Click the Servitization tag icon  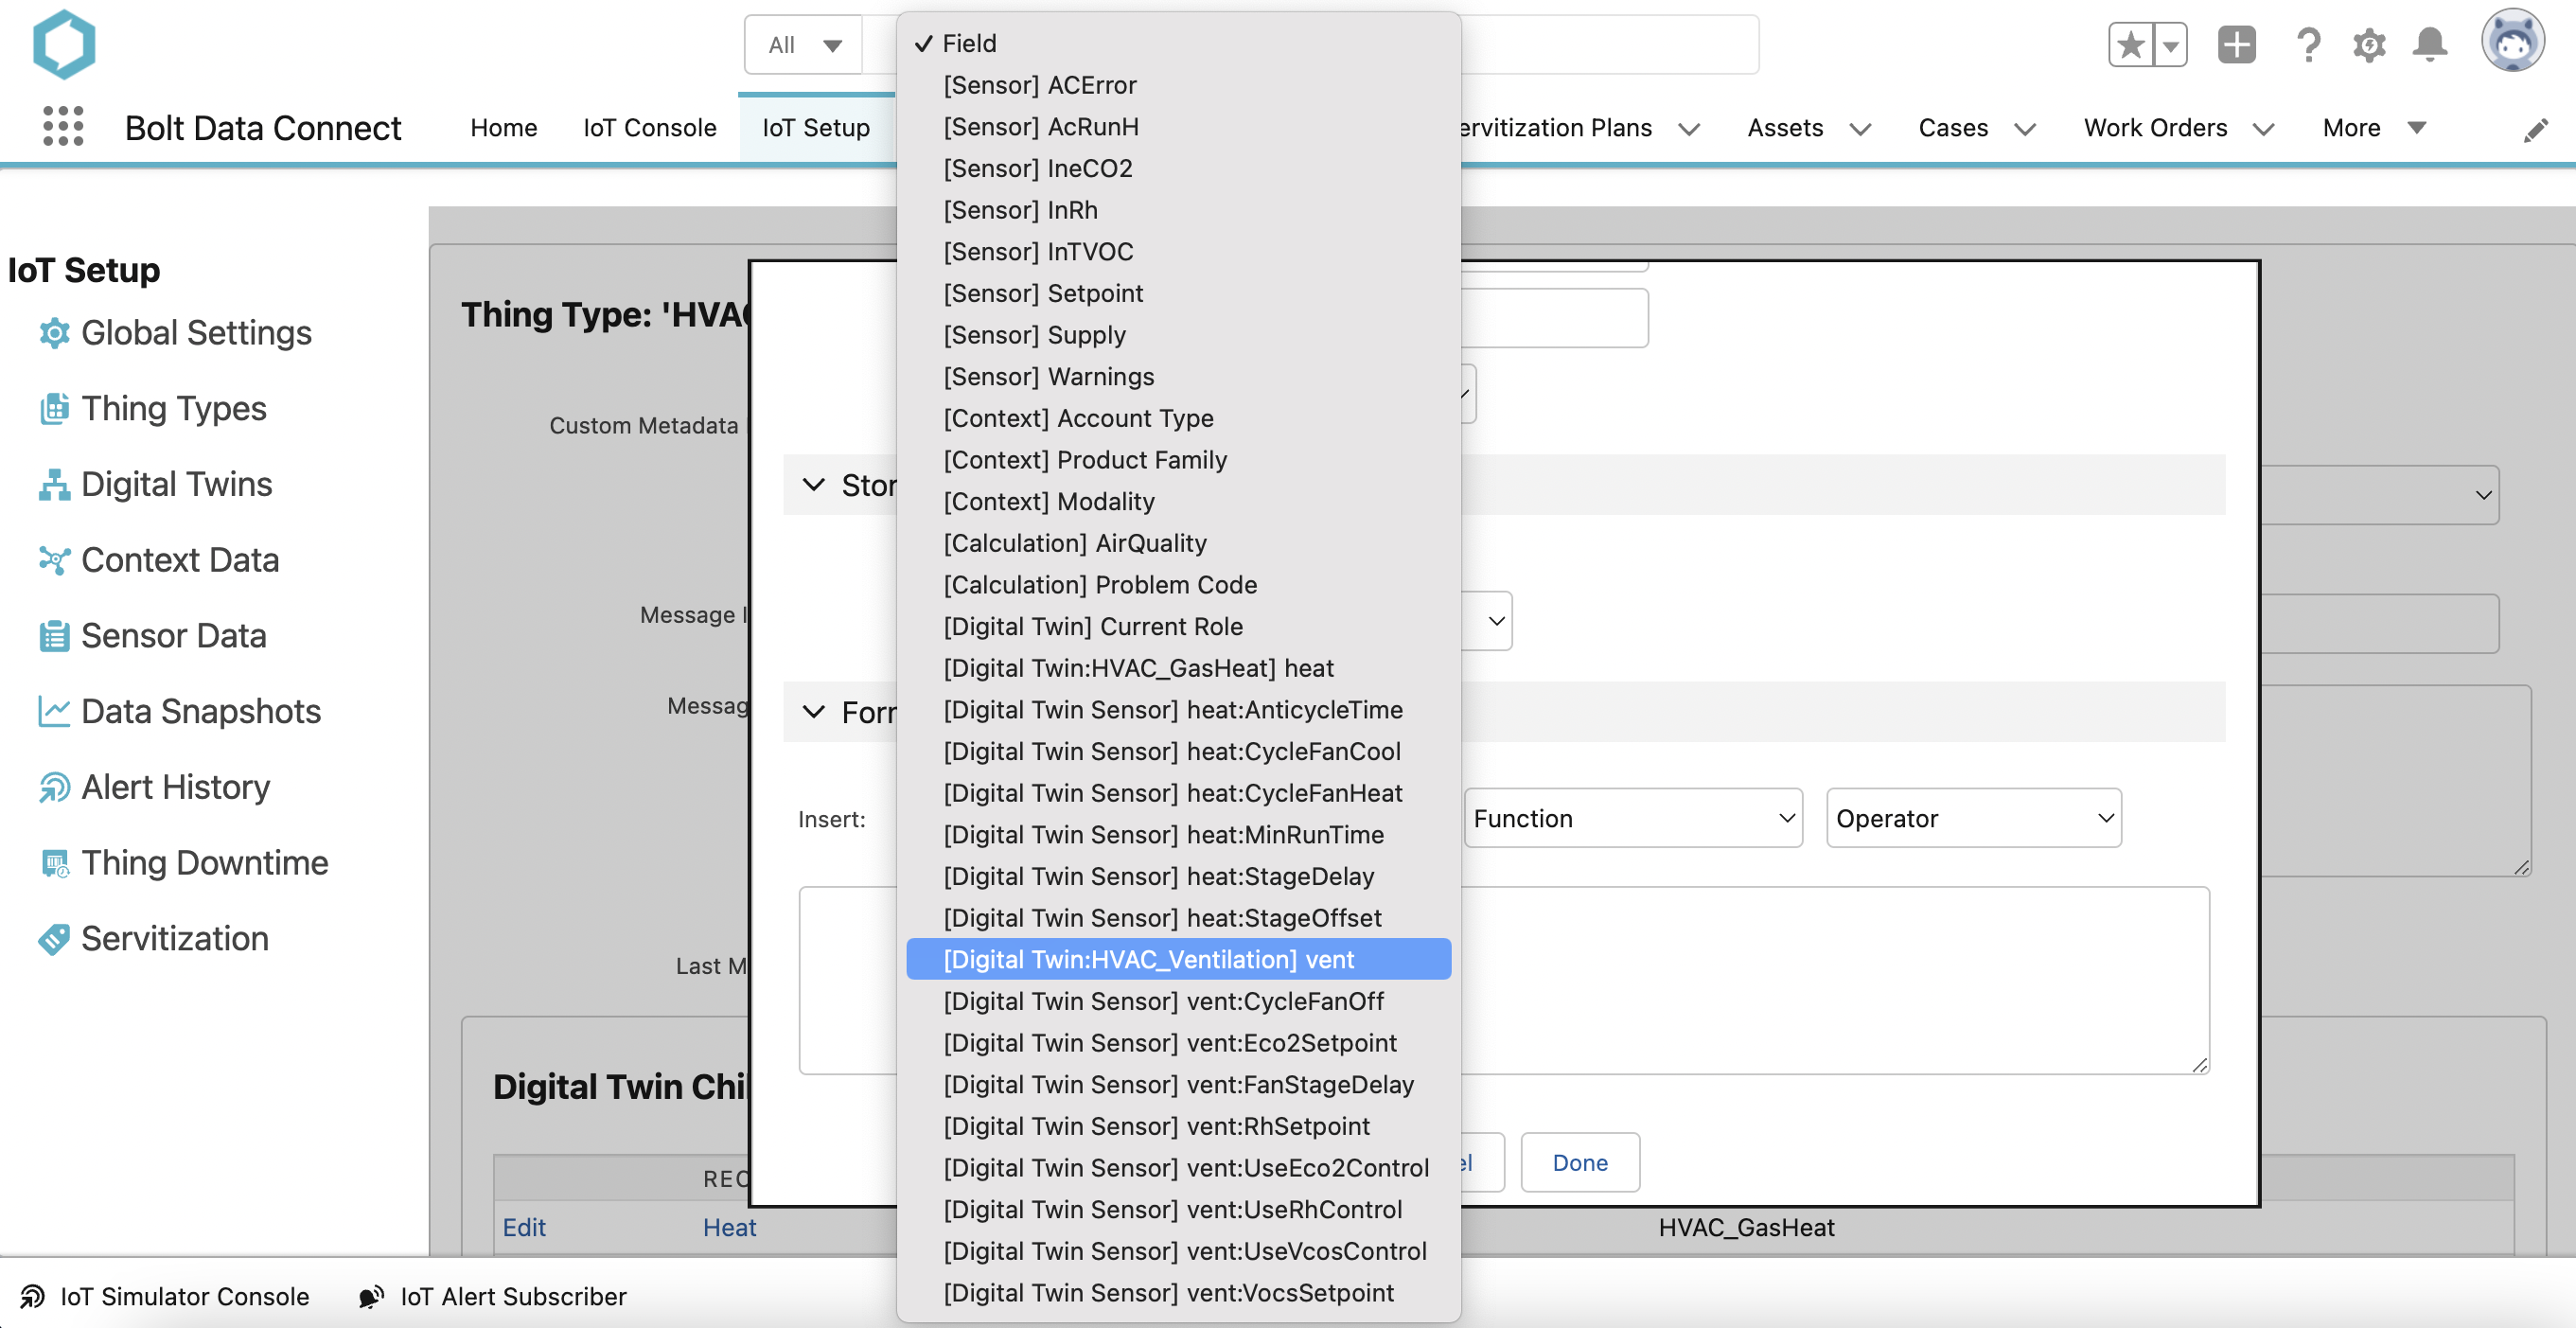[x=54, y=939]
